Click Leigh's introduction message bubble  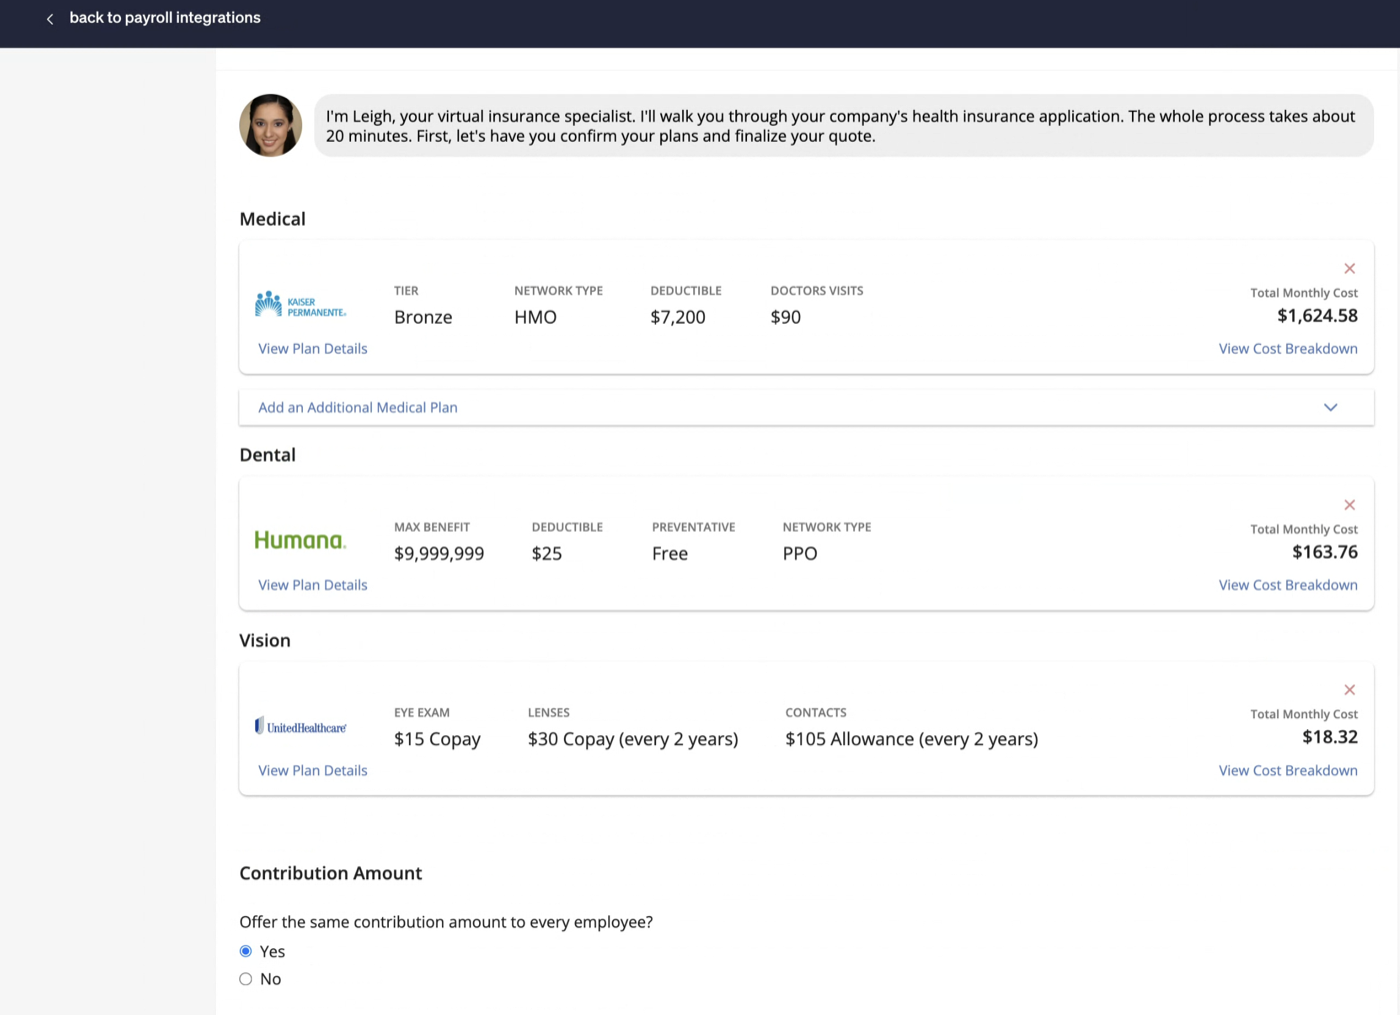point(844,126)
